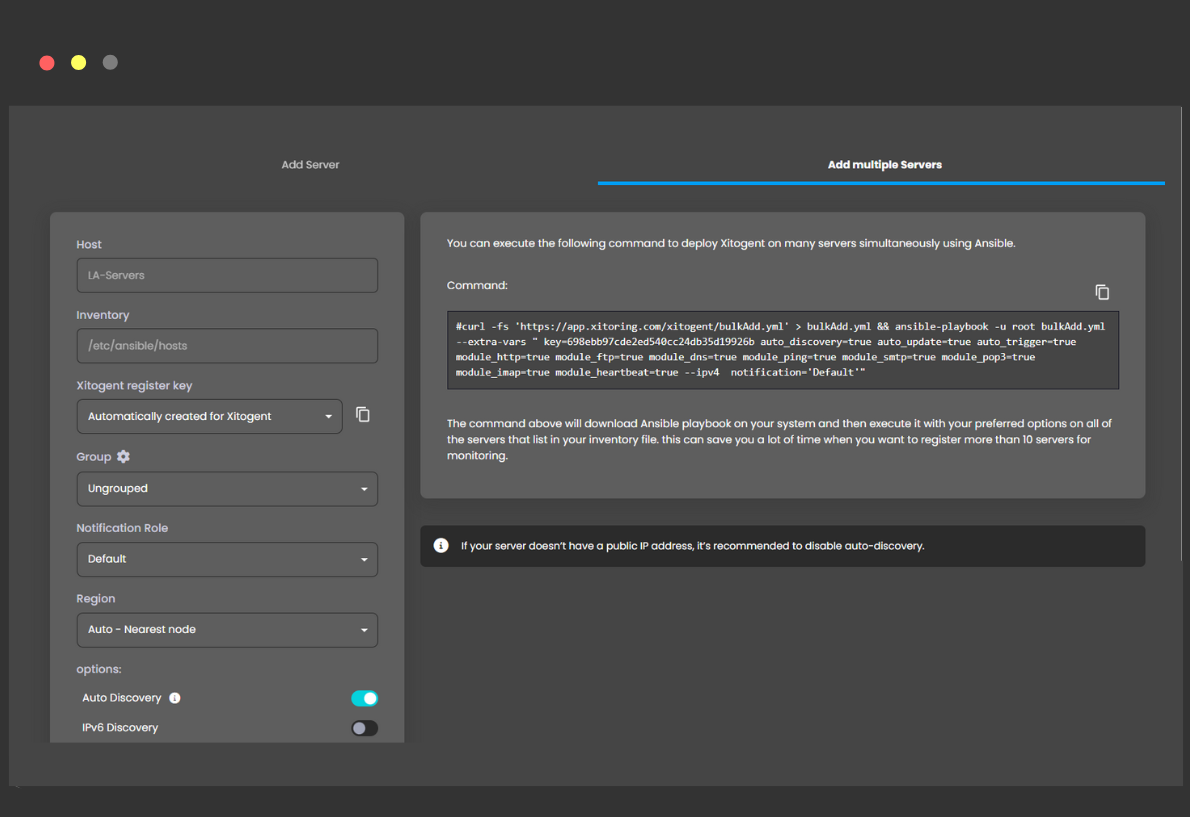Click the 'Xitogent register key' label
The width and height of the screenshot is (1190, 817).
134,385
